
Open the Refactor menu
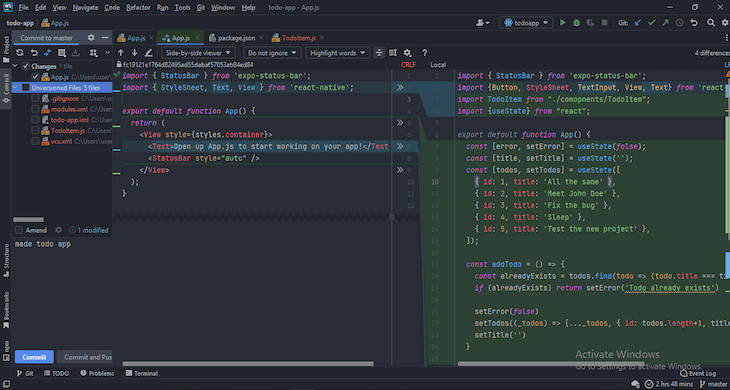click(x=138, y=7)
